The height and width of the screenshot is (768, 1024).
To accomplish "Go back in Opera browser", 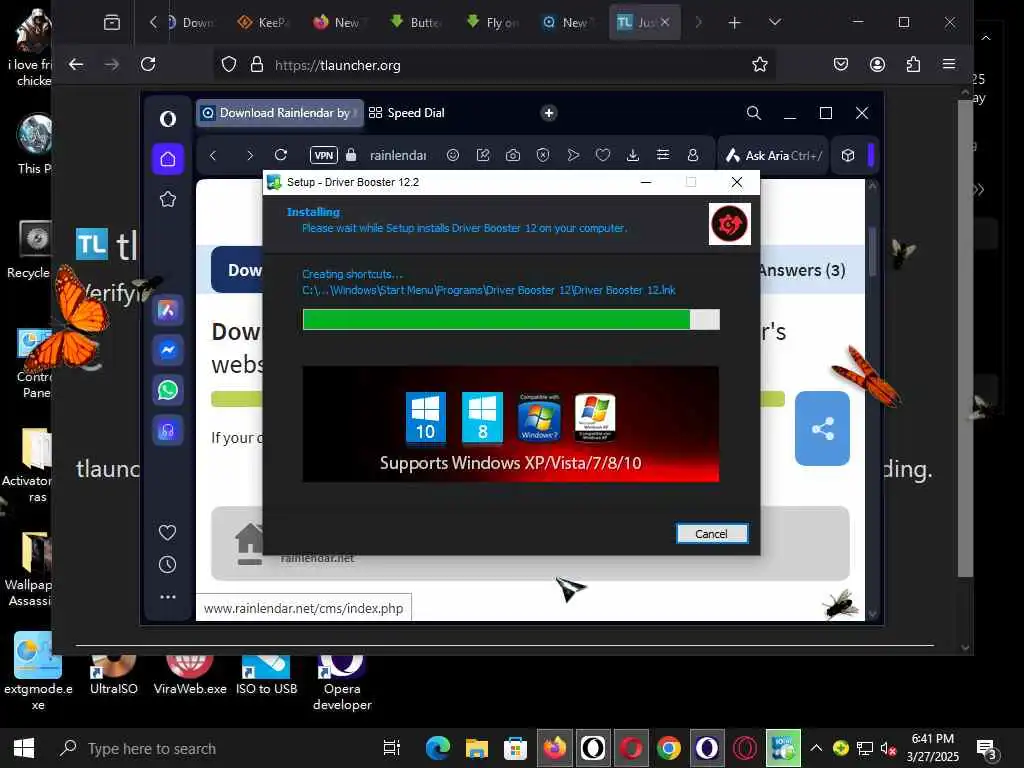I will 213,155.
